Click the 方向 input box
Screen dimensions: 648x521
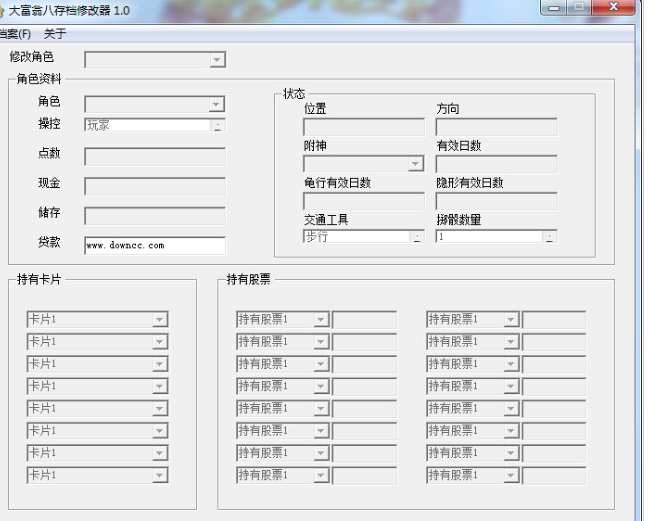(x=496, y=127)
